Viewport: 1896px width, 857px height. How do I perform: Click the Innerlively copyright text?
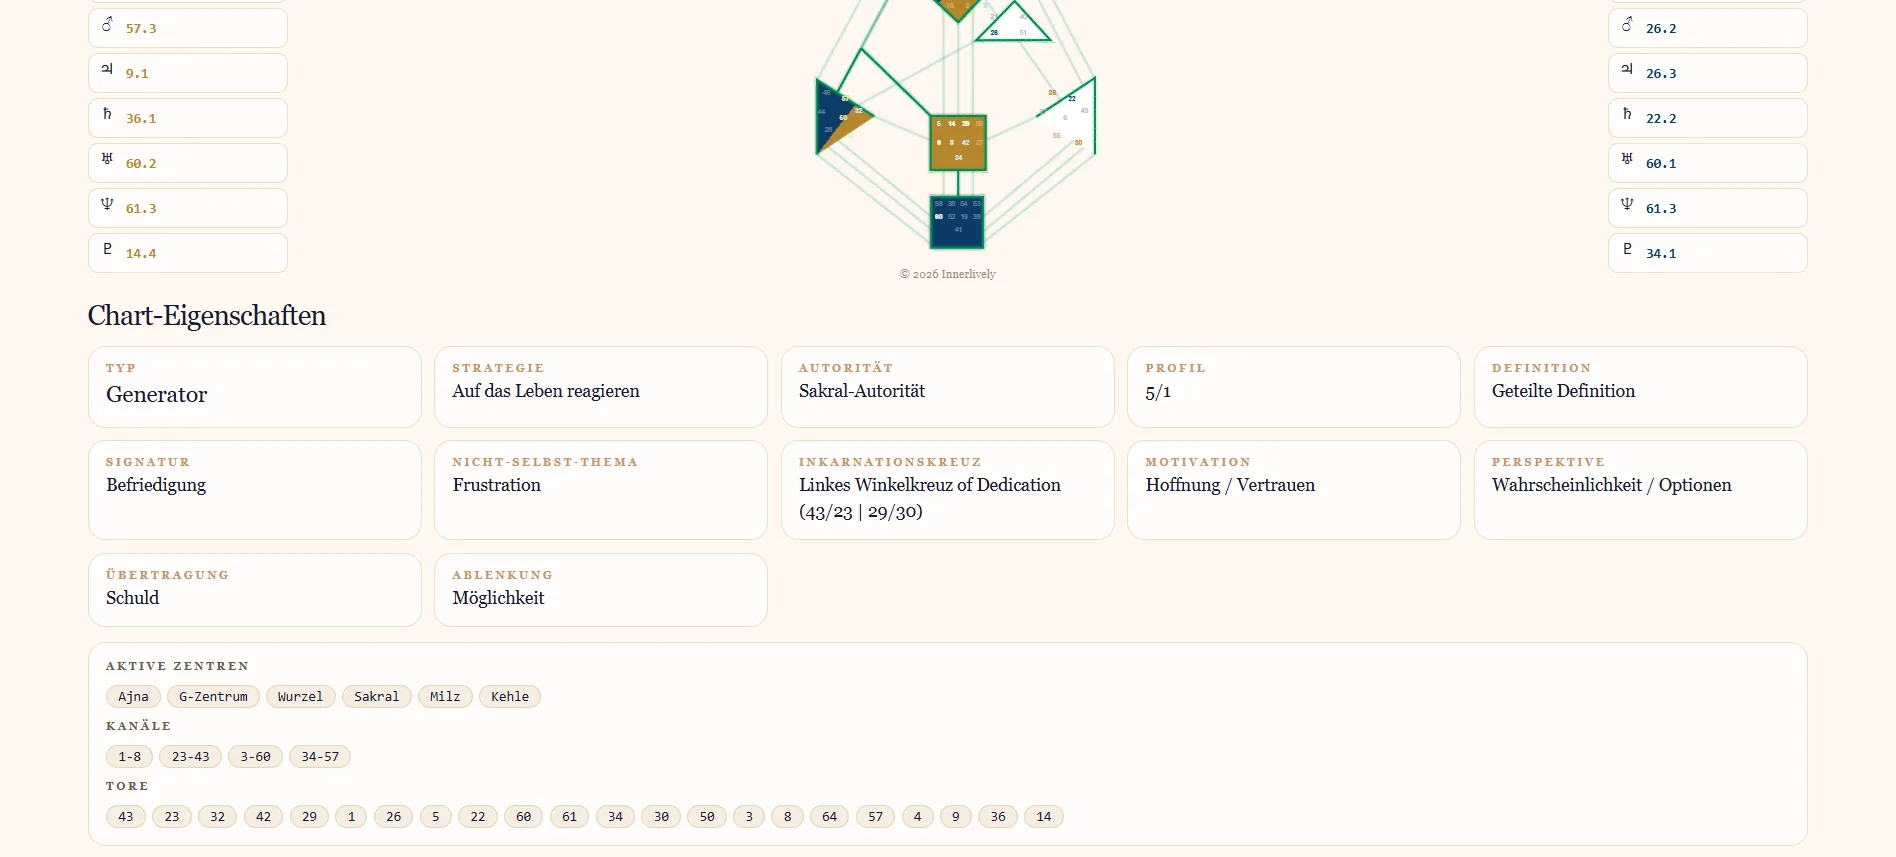tap(947, 274)
